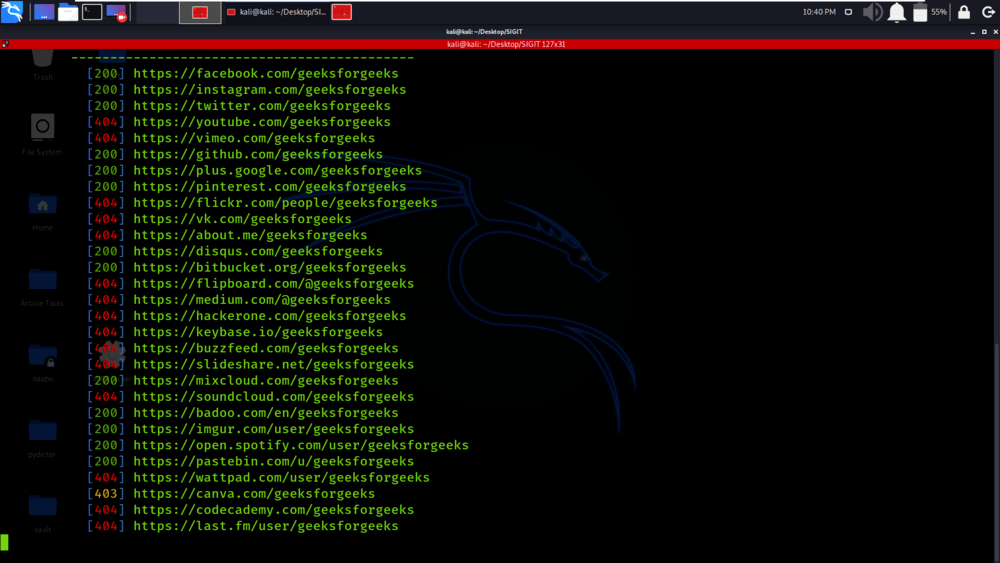This screenshot has height=563, width=1000.
Task: Click the vk.com/geeksforgeeks URL text
Action: coord(242,219)
